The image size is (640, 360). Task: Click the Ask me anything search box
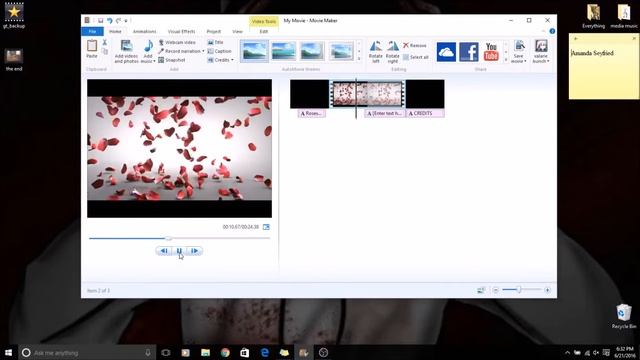[x=87, y=353]
